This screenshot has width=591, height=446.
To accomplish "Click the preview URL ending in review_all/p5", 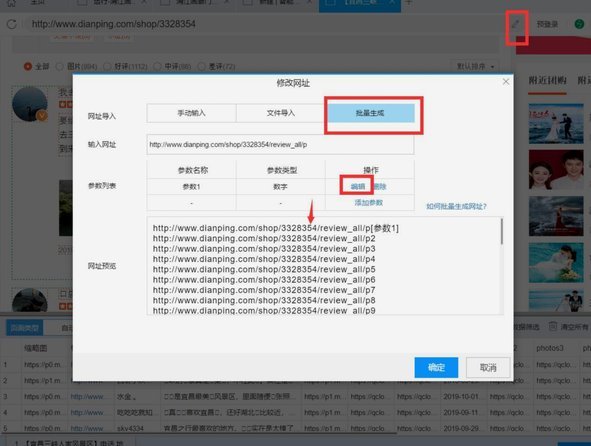I will click(x=264, y=270).
